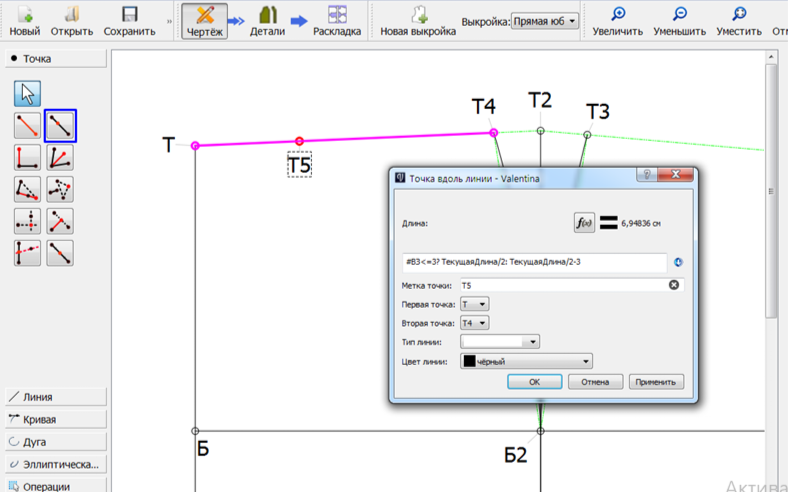Click inside the length formula field
Screen dimensions: 788x492
click(535, 262)
